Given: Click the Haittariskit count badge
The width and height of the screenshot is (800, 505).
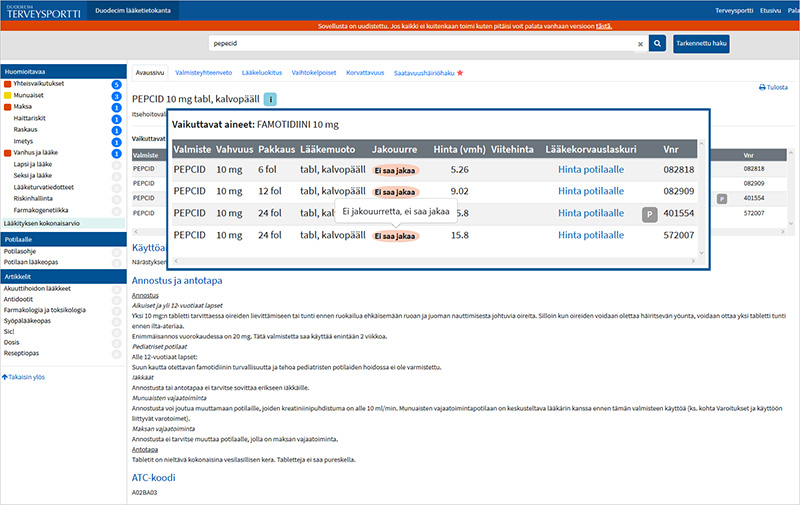Looking at the screenshot, I should point(116,119).
